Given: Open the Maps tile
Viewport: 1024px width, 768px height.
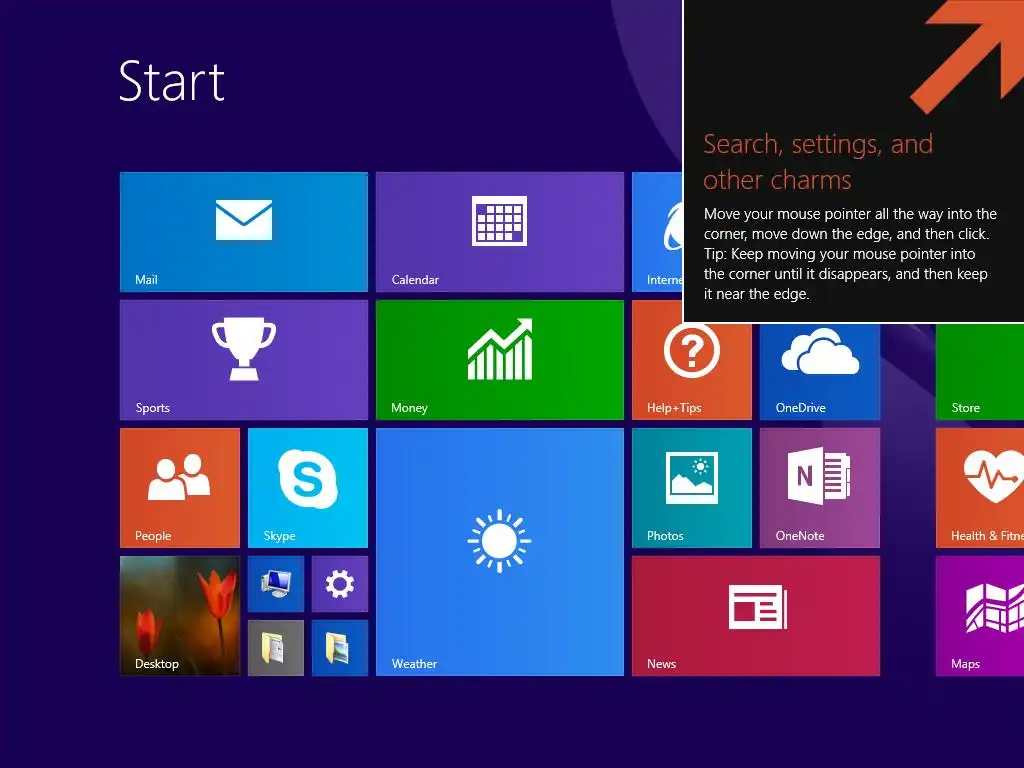Looking at the screenshot, I should [x=980, y=616].
